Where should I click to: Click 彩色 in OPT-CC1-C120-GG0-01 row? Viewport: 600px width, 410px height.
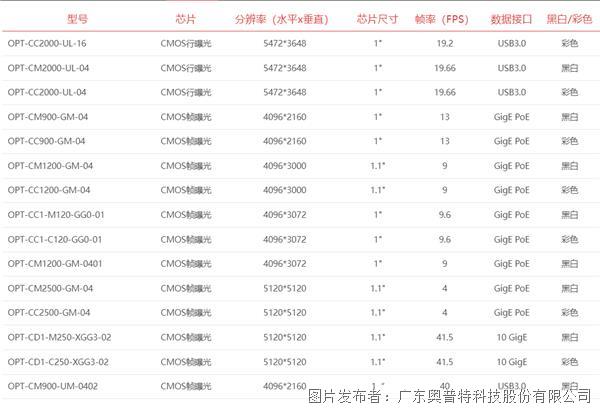pos(569,239)
